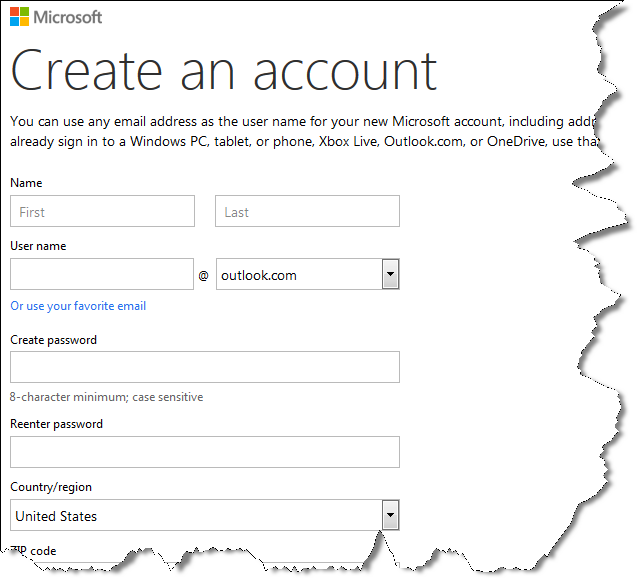Click the 'Country/region' label
Image resolution: width=637 pixels, height=578 pixels.
[51, 487]
